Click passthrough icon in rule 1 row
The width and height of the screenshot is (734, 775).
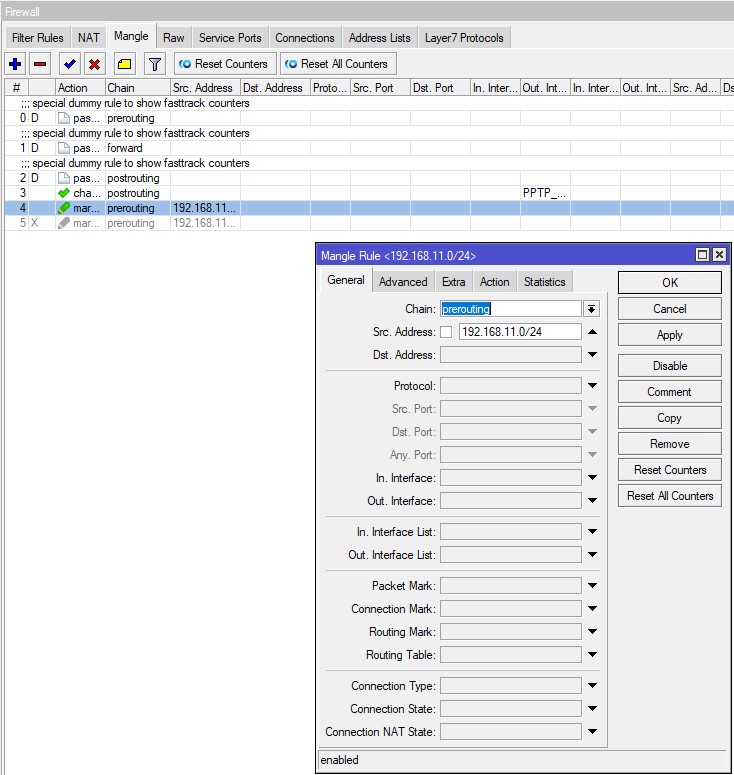click(63, 148)
